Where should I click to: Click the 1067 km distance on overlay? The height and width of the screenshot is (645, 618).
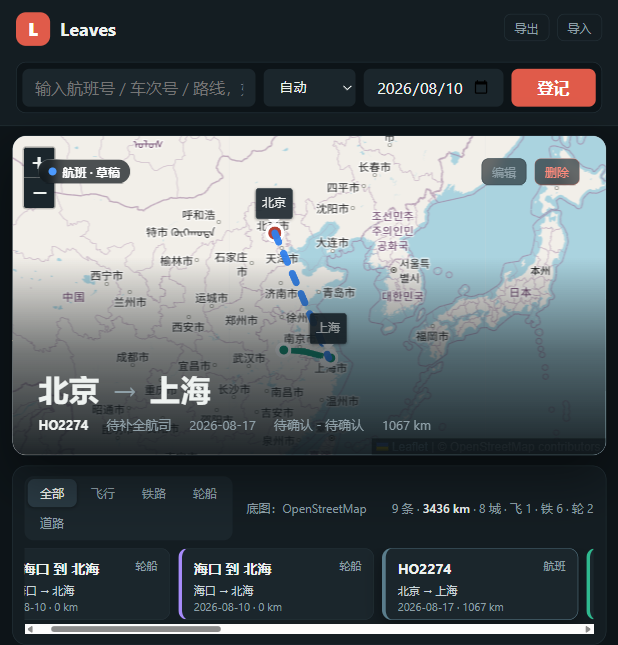click(407, 425)
